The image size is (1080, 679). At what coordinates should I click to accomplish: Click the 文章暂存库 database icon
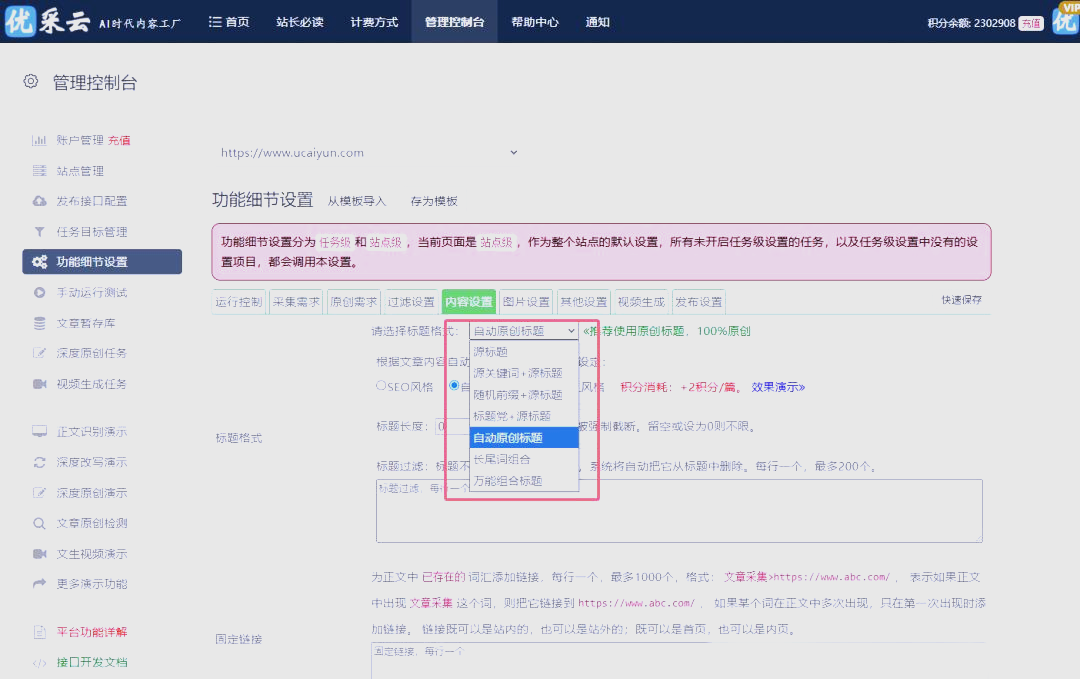coord(39,323)
